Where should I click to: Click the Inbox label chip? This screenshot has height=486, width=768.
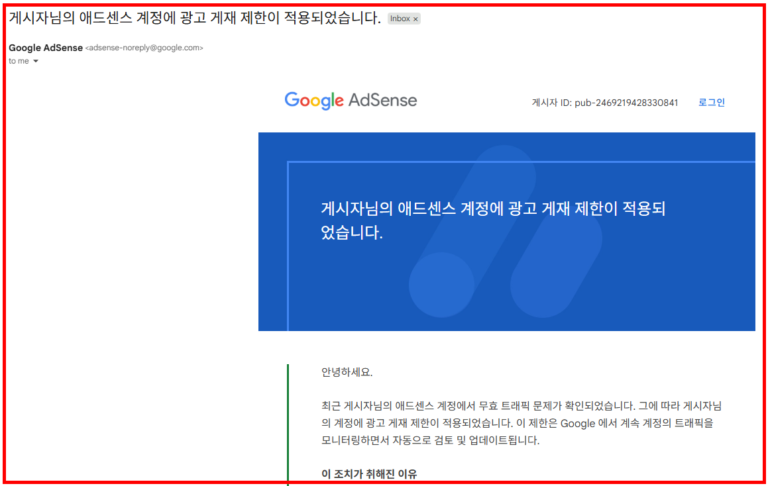(x=404, y=19)
